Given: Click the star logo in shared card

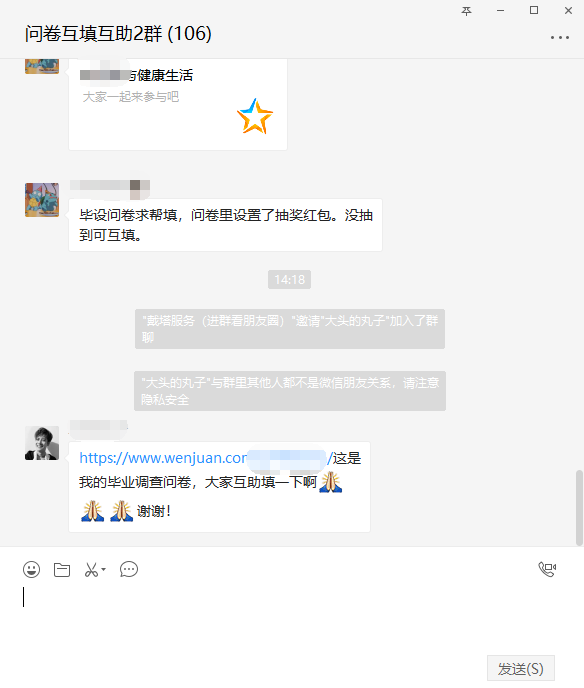Looking at the screenshot, I should 255,116.
